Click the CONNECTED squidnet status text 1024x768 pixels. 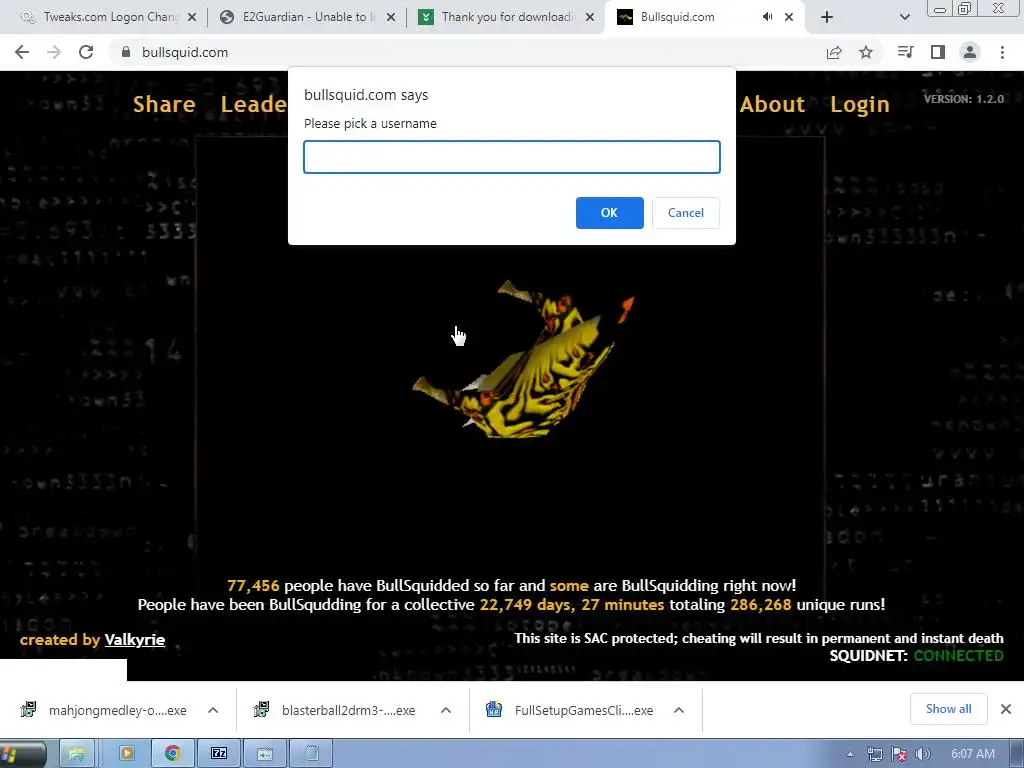[958, 656]
